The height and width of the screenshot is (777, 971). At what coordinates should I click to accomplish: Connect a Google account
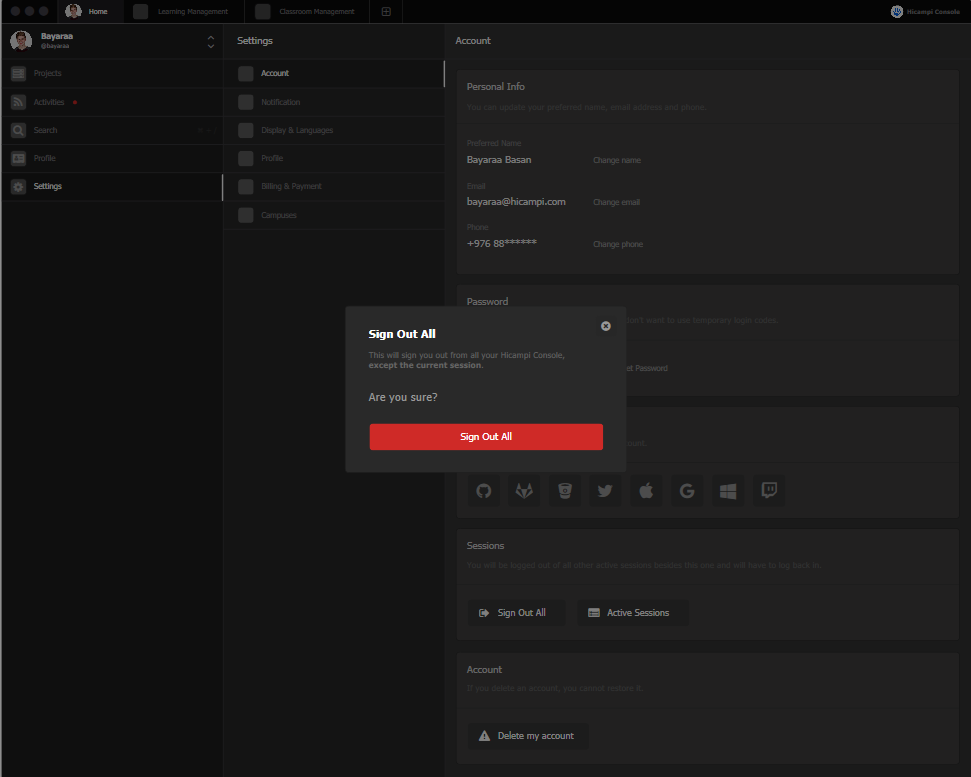tap(687, 490)
